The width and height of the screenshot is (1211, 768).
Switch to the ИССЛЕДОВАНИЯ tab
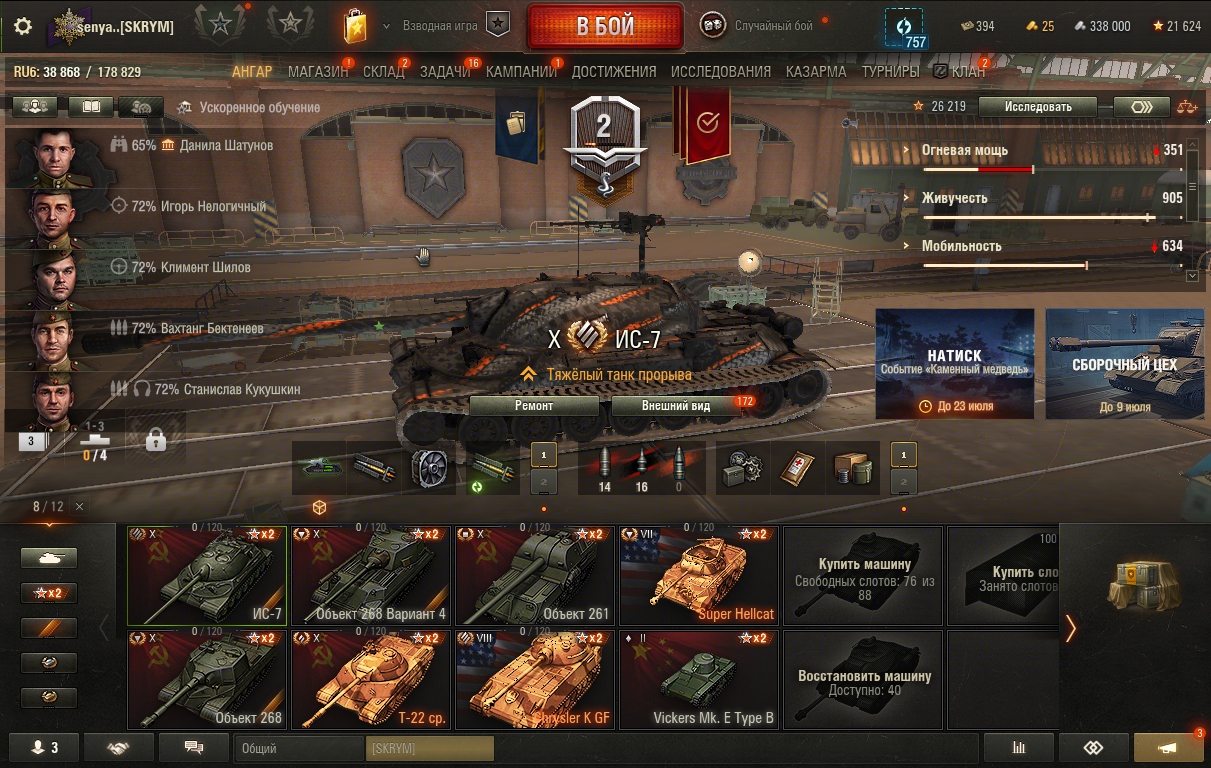click(x=721, y=71)
